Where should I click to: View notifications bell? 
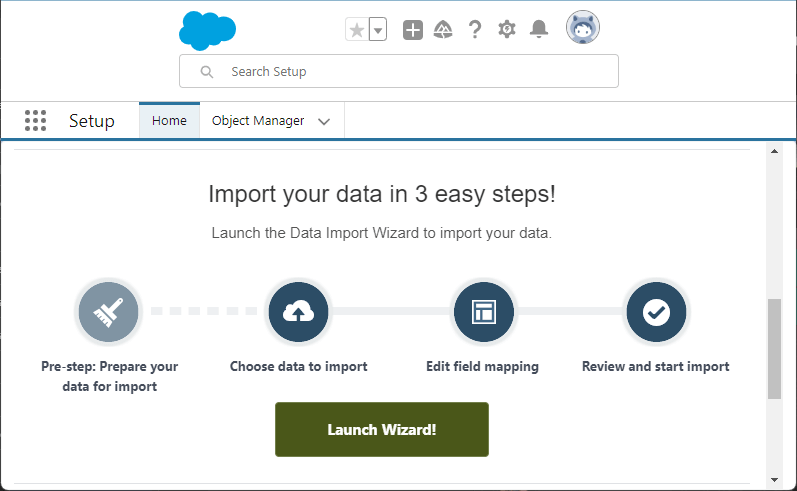[539, 30]
